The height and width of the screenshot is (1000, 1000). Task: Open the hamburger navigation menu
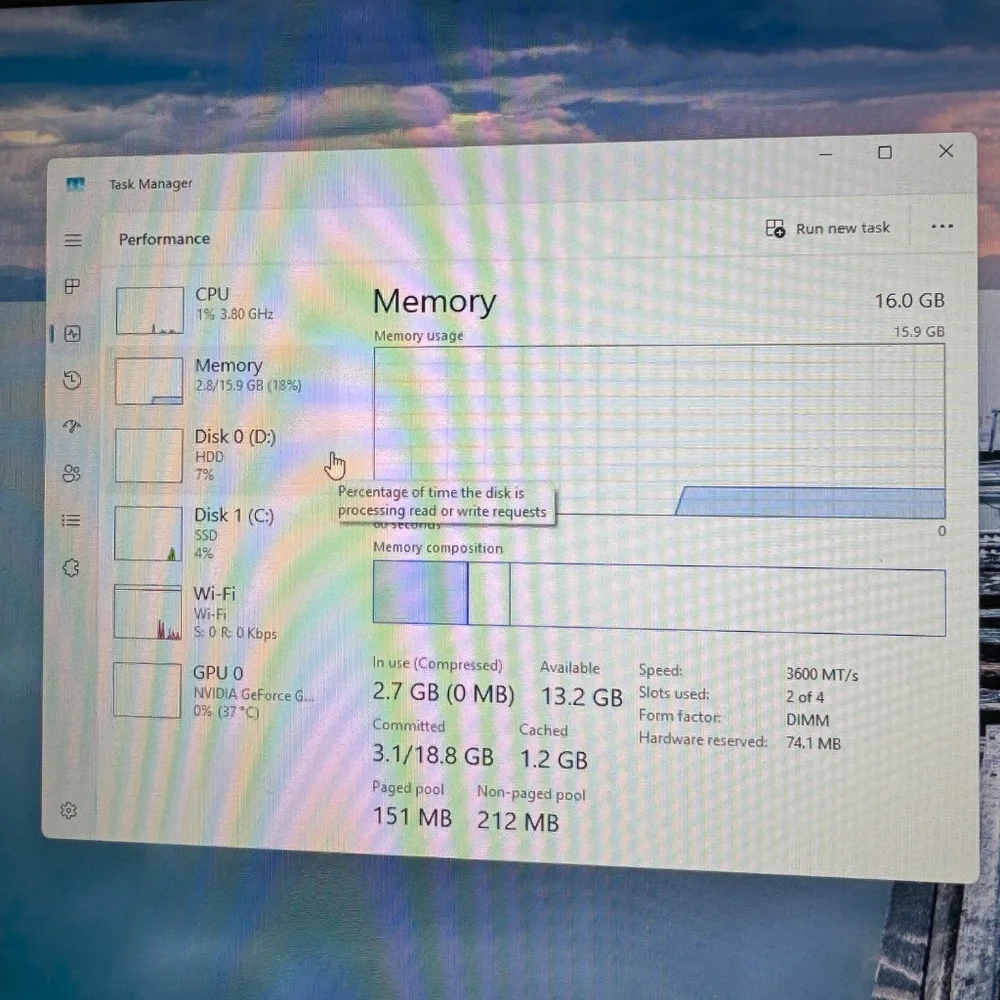click(x=73, y=240)
